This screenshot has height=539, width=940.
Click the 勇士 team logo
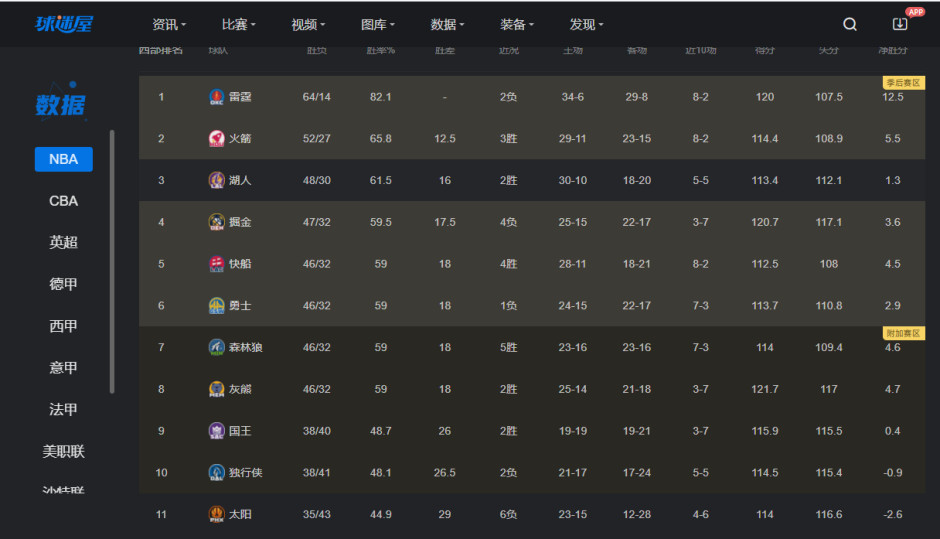[216, 306]
